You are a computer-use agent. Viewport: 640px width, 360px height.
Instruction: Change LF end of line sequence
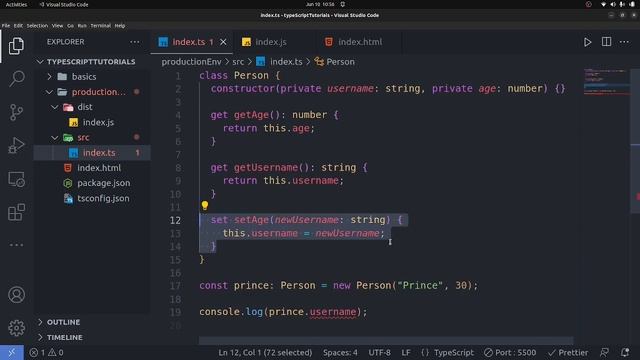406,352
